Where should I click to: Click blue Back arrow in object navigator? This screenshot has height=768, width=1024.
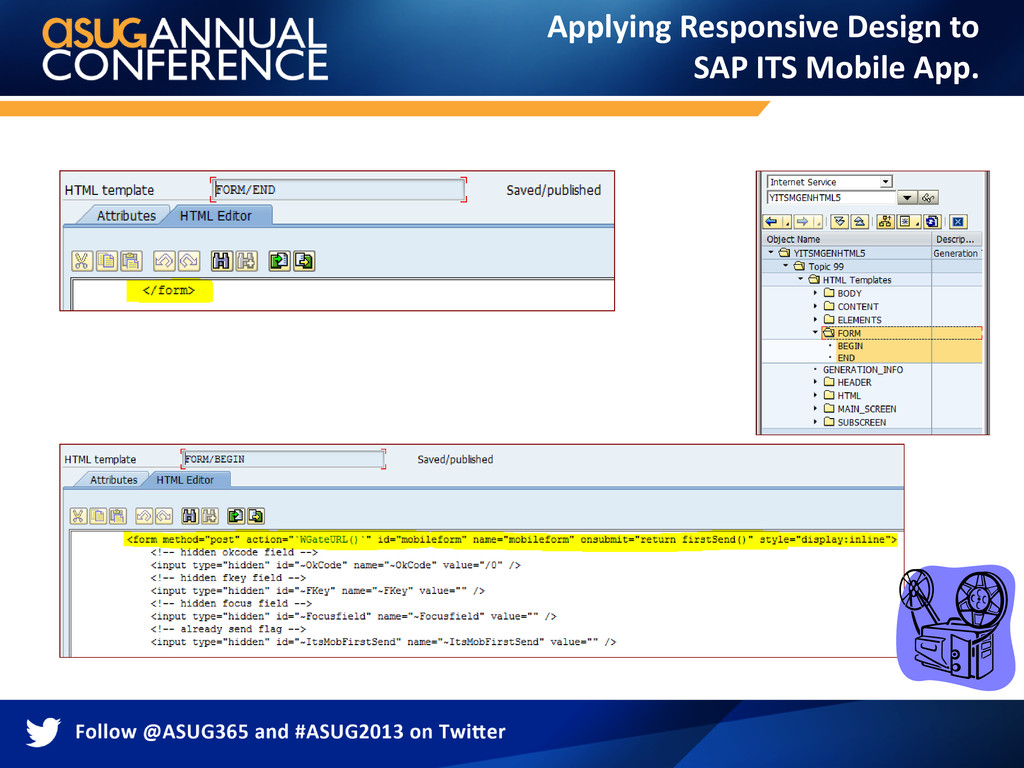pos(771,221)
